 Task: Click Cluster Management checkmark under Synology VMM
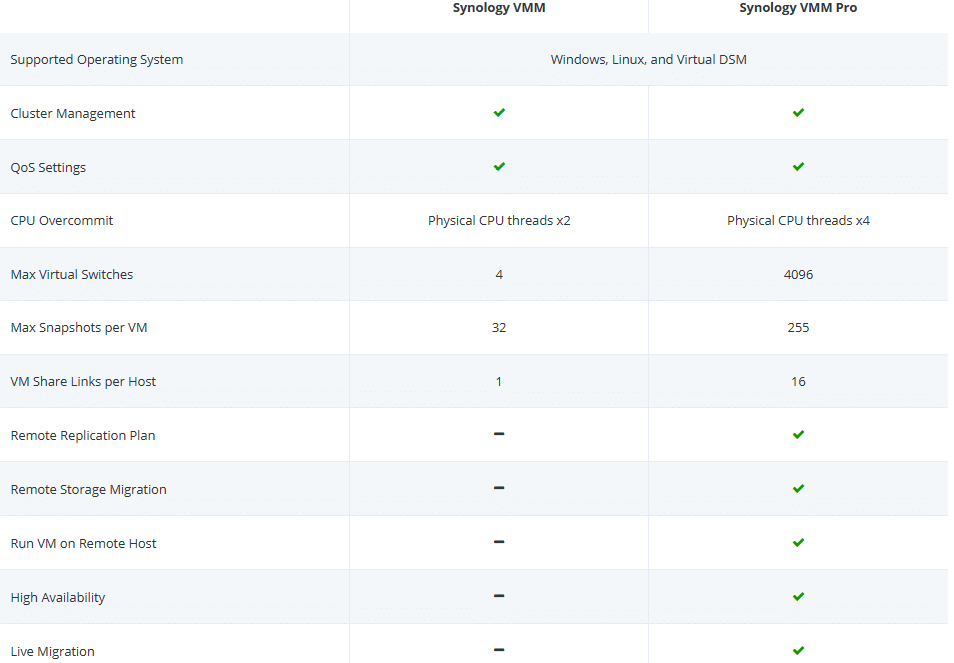(x=500, y=113)
